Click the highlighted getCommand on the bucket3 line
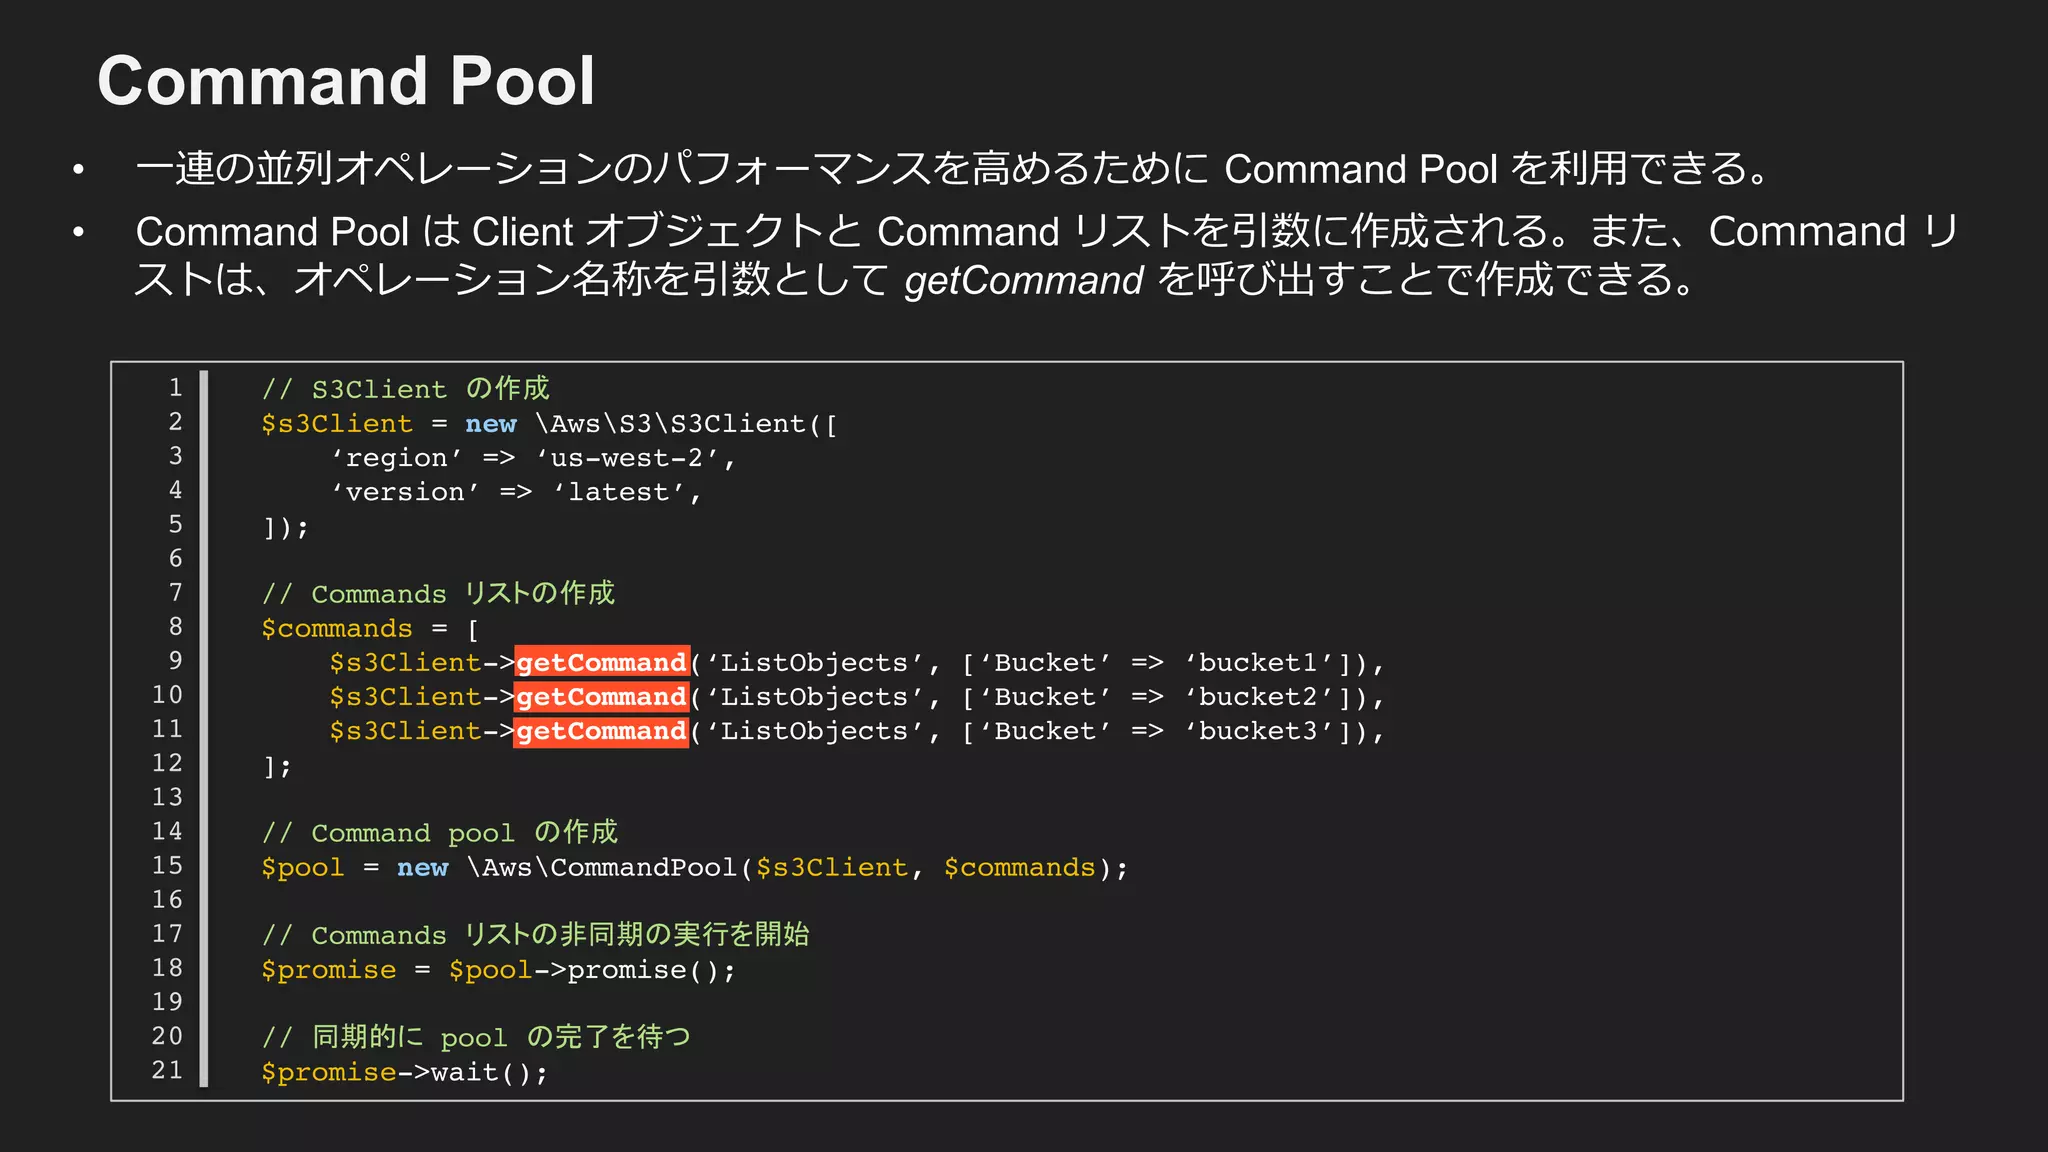The width and height of the screenshot is (2048, 1152). [x=601, y=731]
